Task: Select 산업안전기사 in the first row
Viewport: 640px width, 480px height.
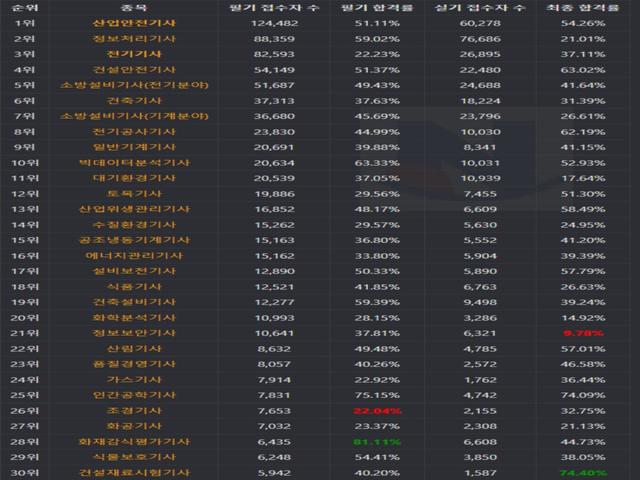Action: point(134,23)
